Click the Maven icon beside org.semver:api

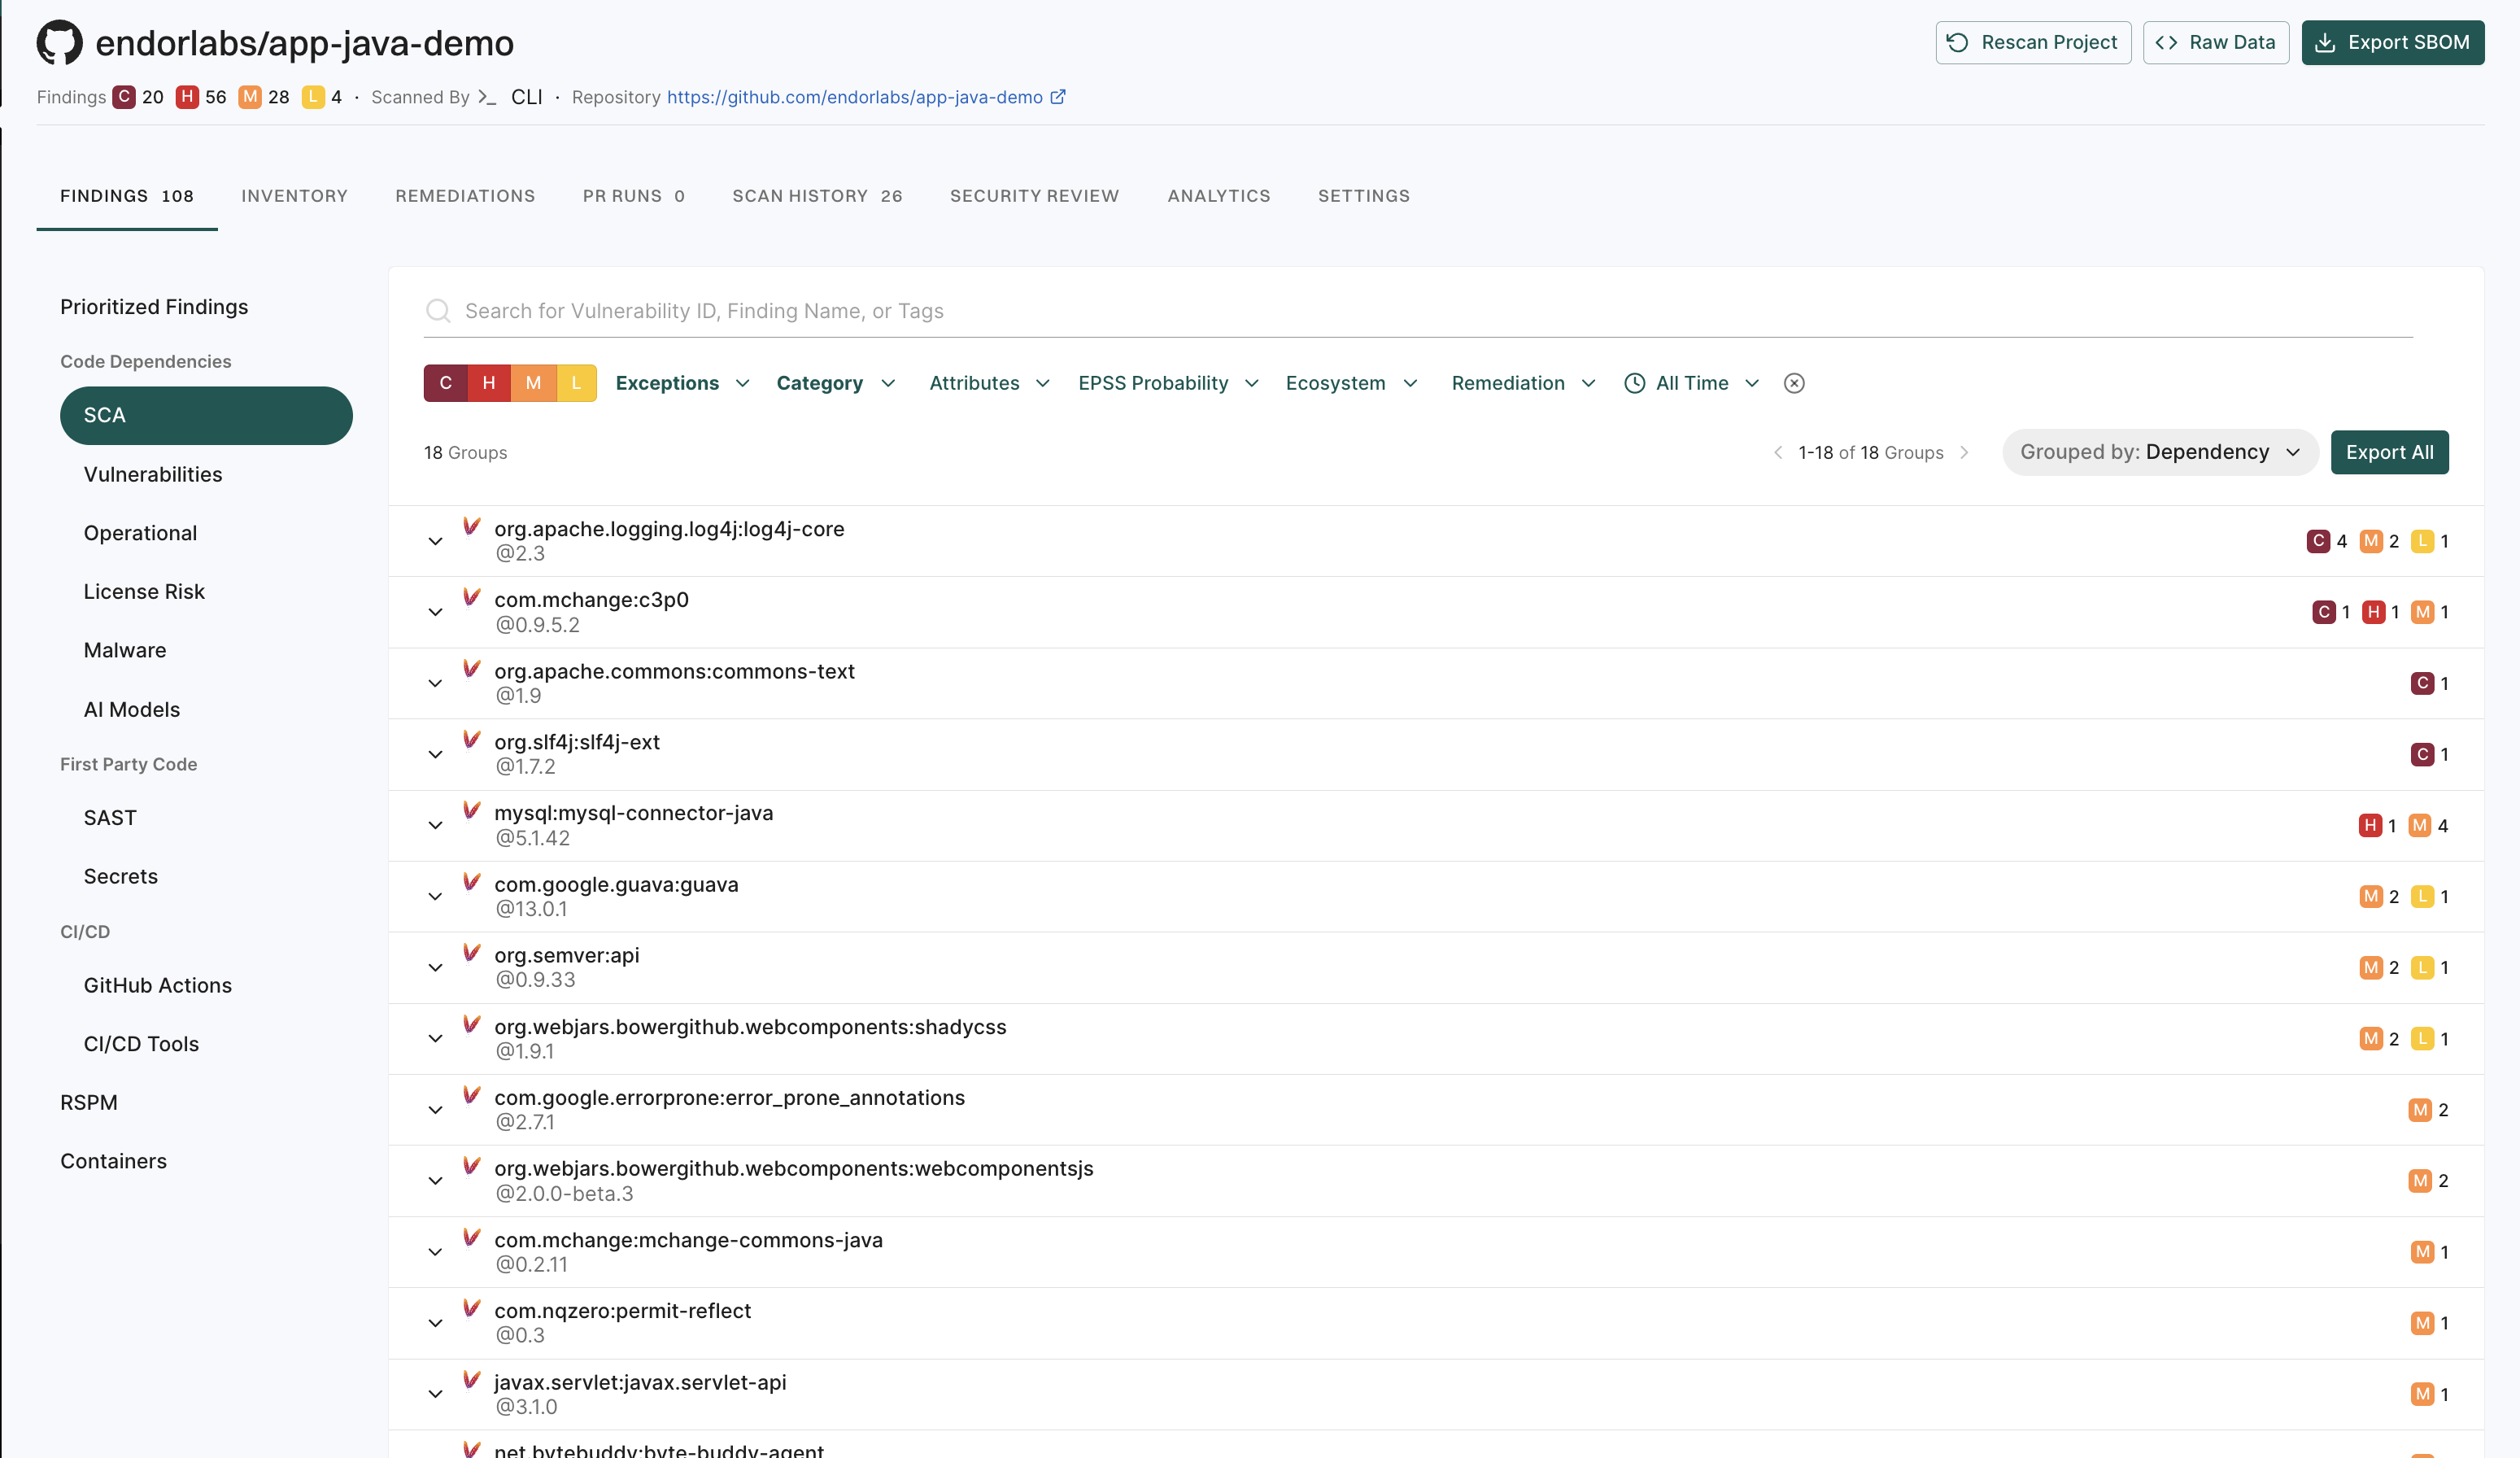472,953
